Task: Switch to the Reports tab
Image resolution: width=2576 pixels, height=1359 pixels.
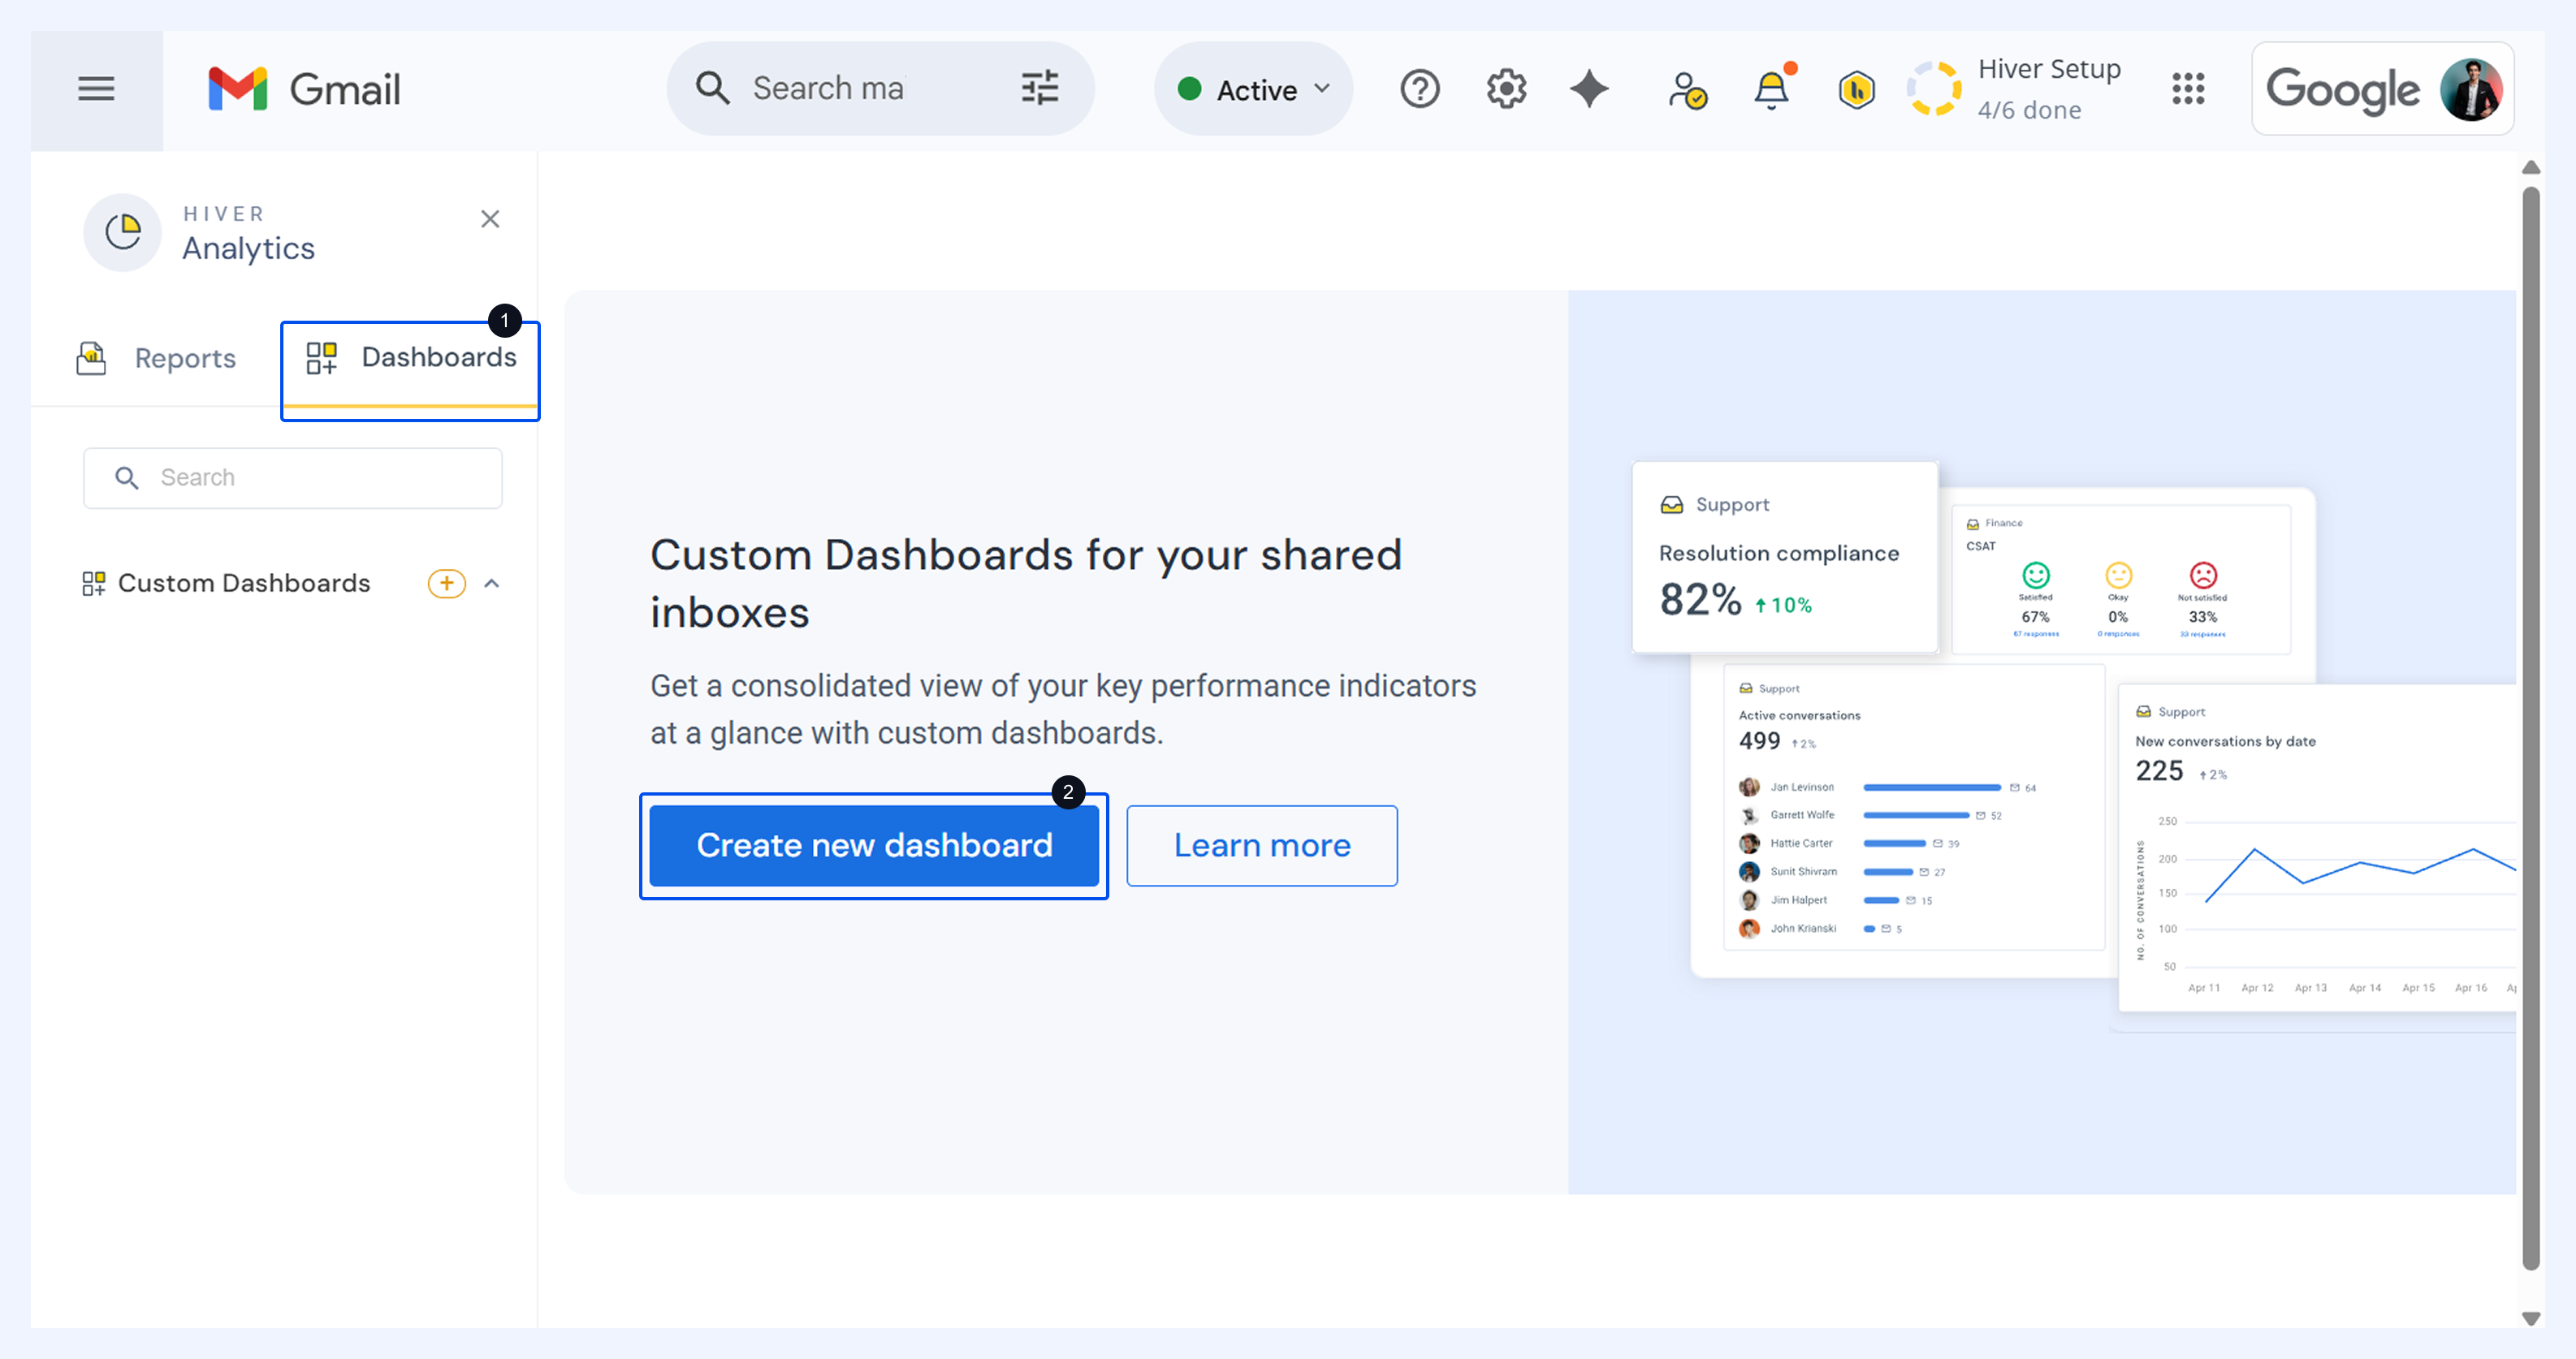Action: (x=157, y=358)
